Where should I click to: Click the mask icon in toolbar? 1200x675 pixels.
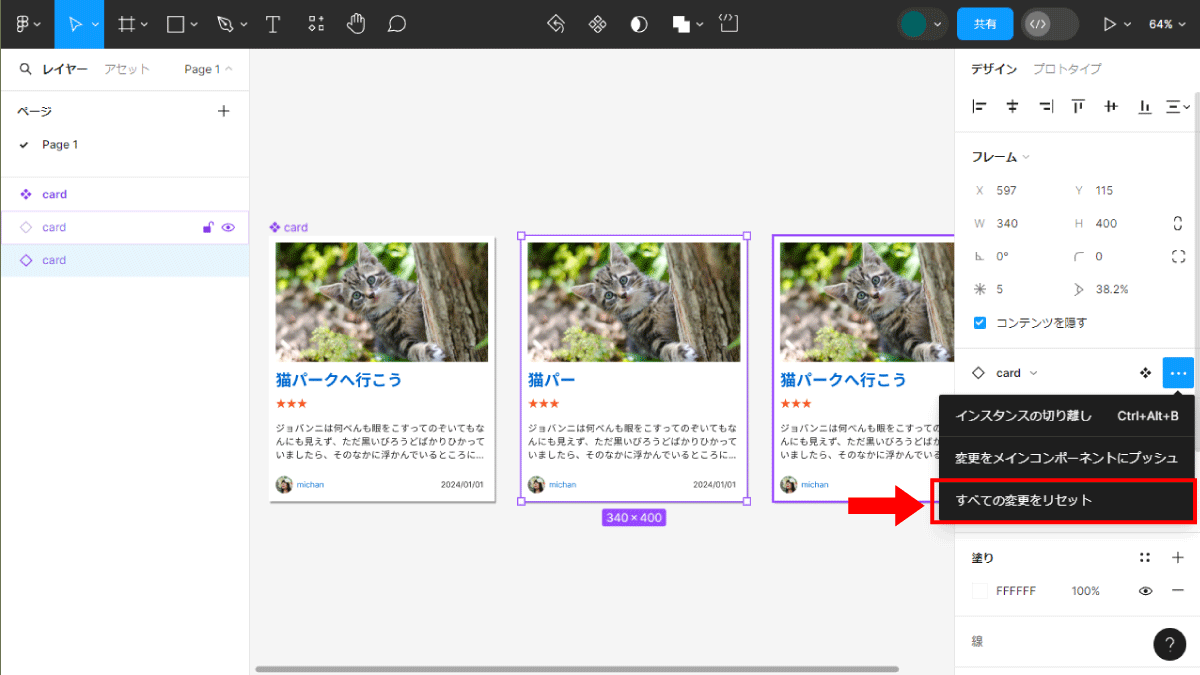click(x=639, y=24)
